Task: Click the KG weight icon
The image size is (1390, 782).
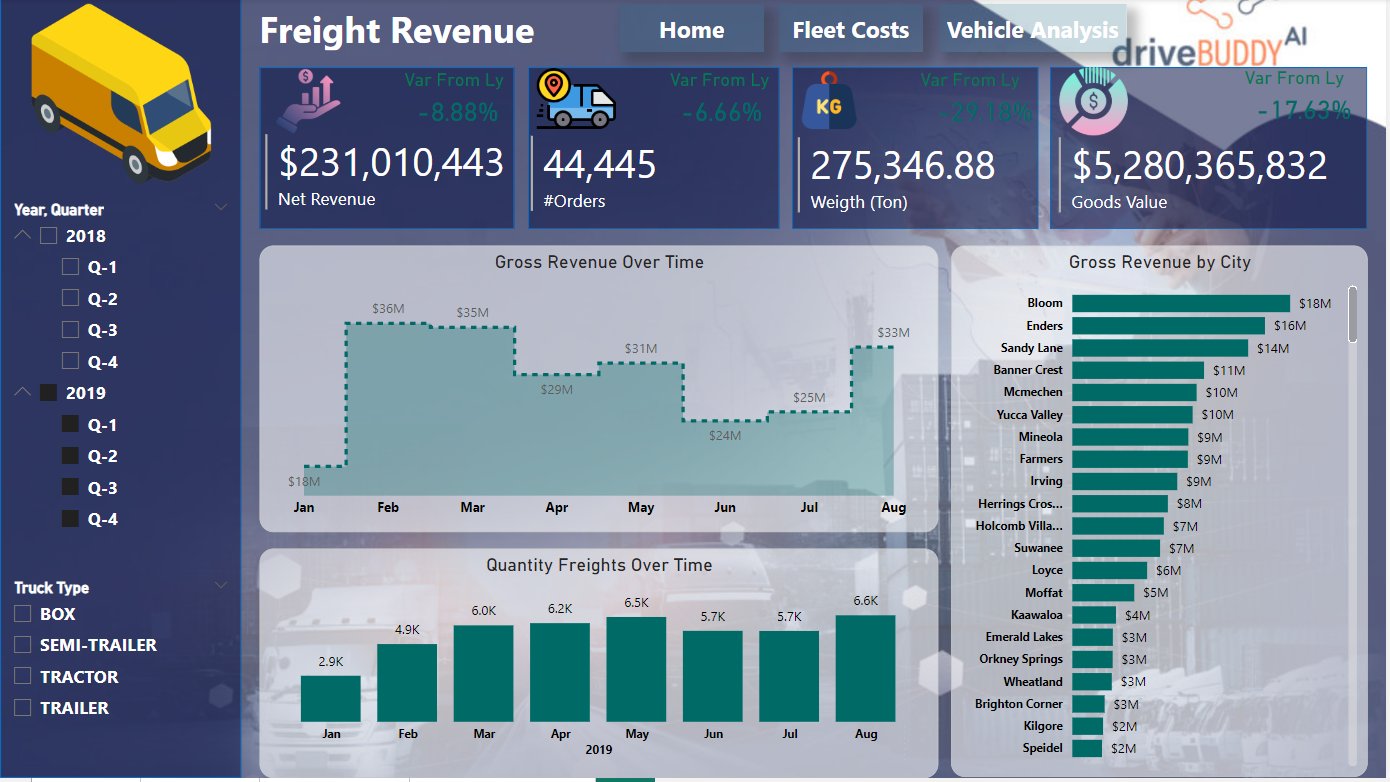Action: [x=828, y=102]
